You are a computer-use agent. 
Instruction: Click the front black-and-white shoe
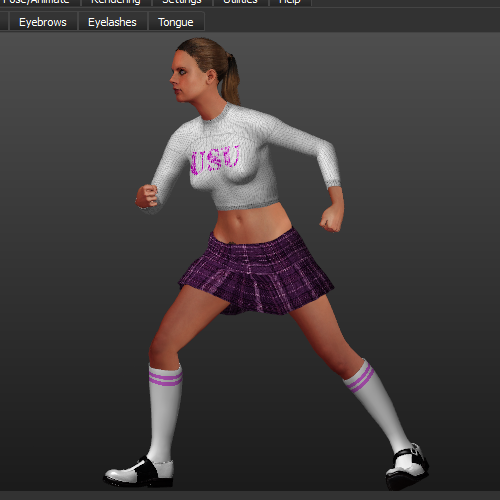point(140,472)
